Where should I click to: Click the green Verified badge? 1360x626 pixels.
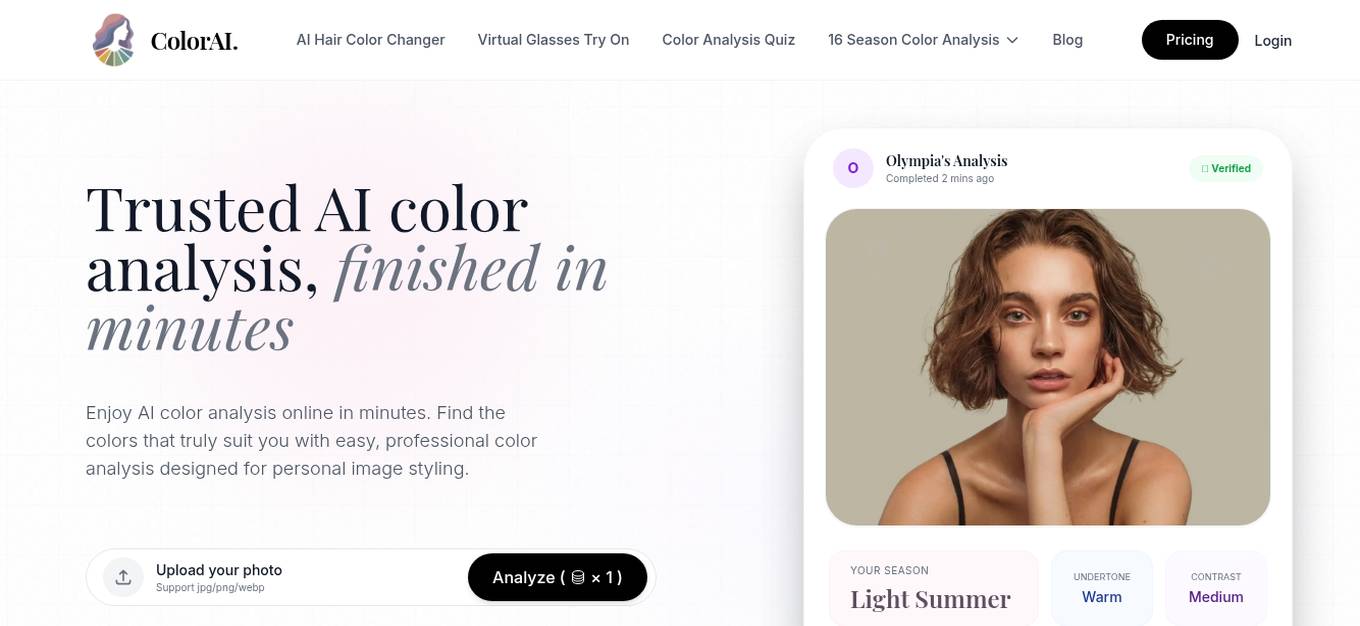point(1226,168)
